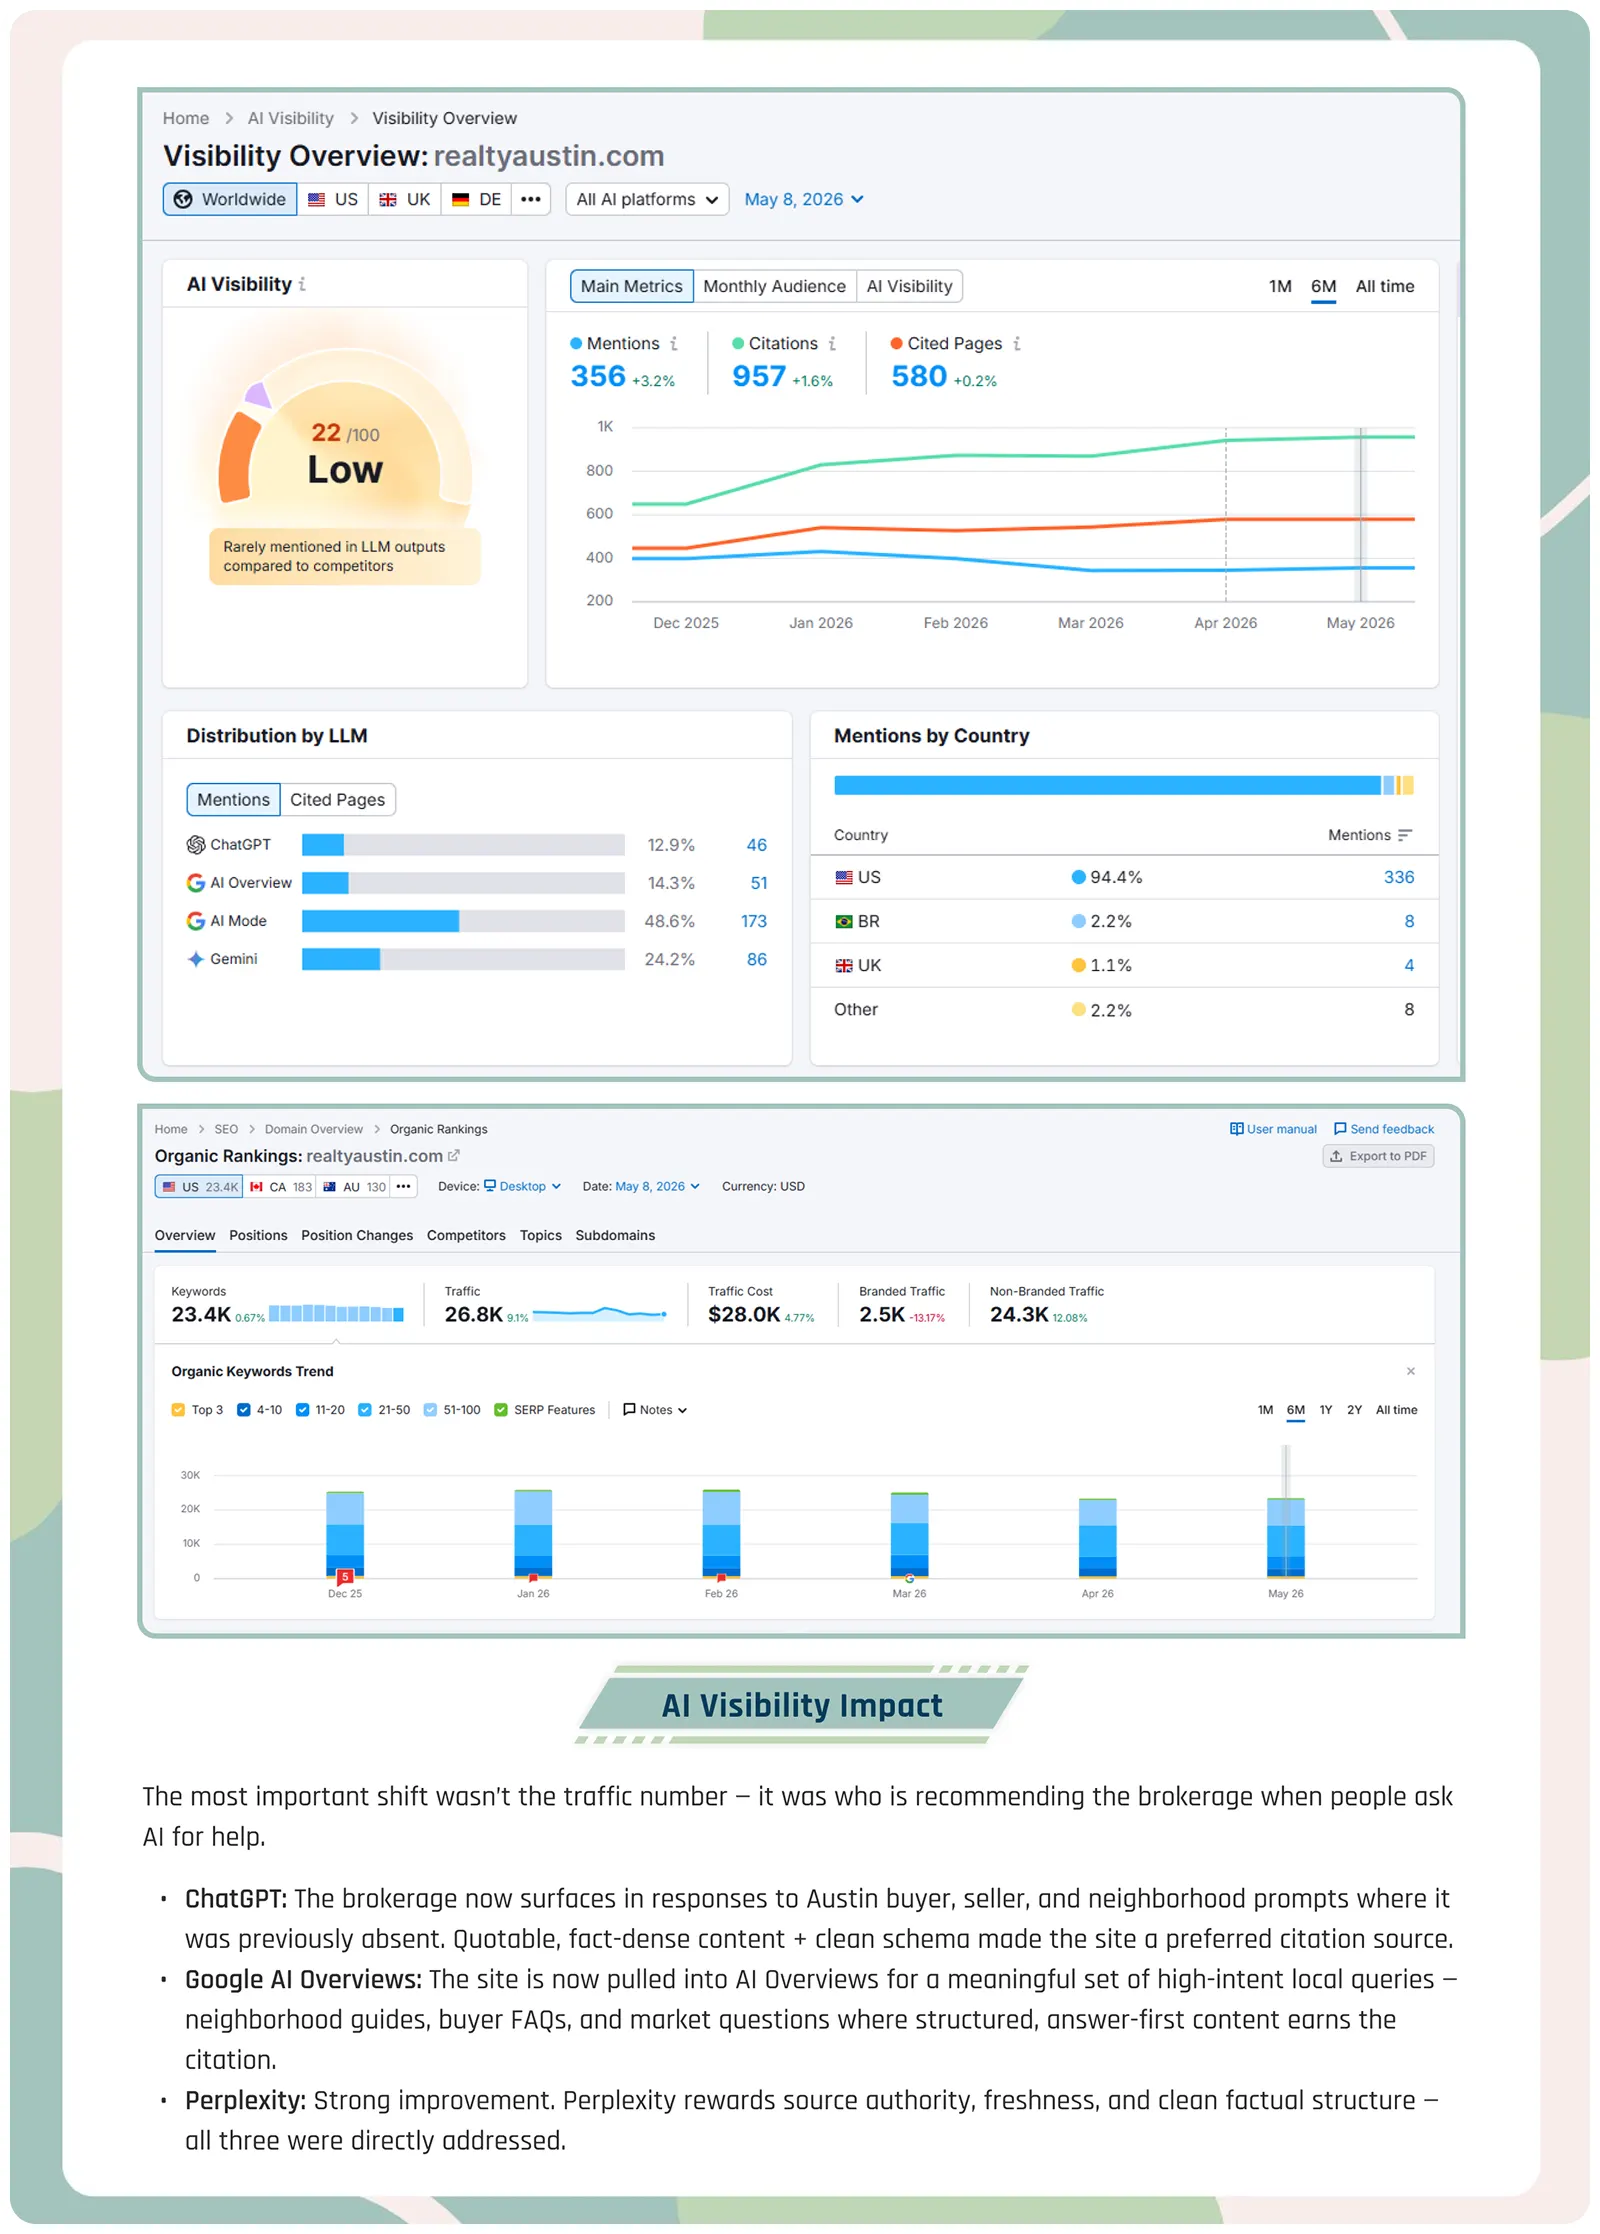Viewport: 1600px width, 2234px height.
Task: Select the 2Y range on keywords trend
Action: pos(1354,1409)
